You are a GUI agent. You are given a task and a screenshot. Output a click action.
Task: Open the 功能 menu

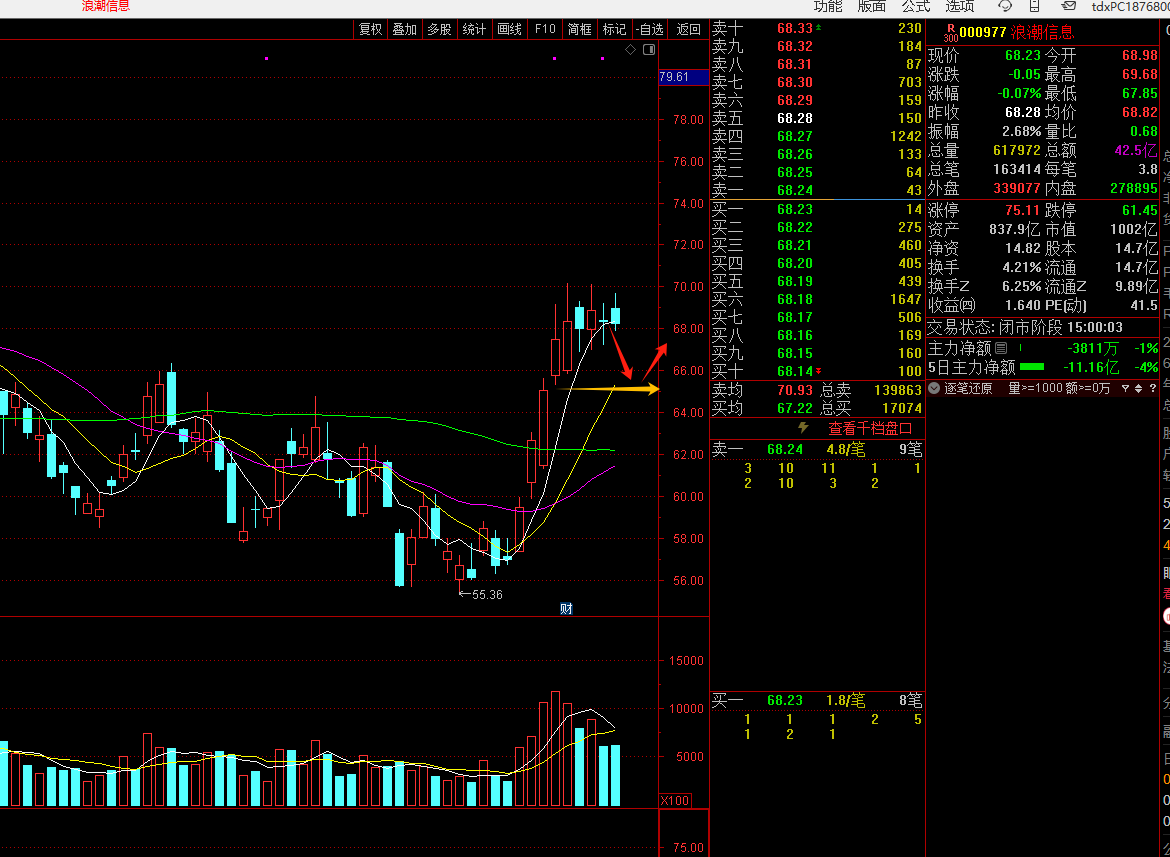click(x=828, y=6)
